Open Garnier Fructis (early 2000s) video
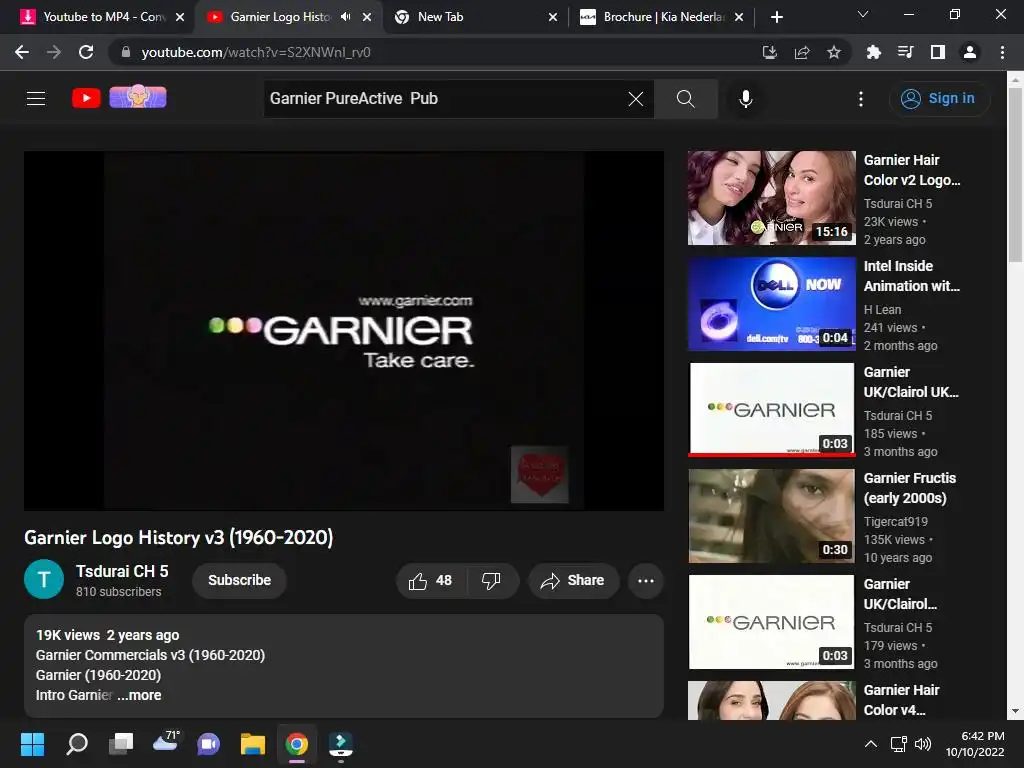 pyautogui.click(x=910, y=488)
